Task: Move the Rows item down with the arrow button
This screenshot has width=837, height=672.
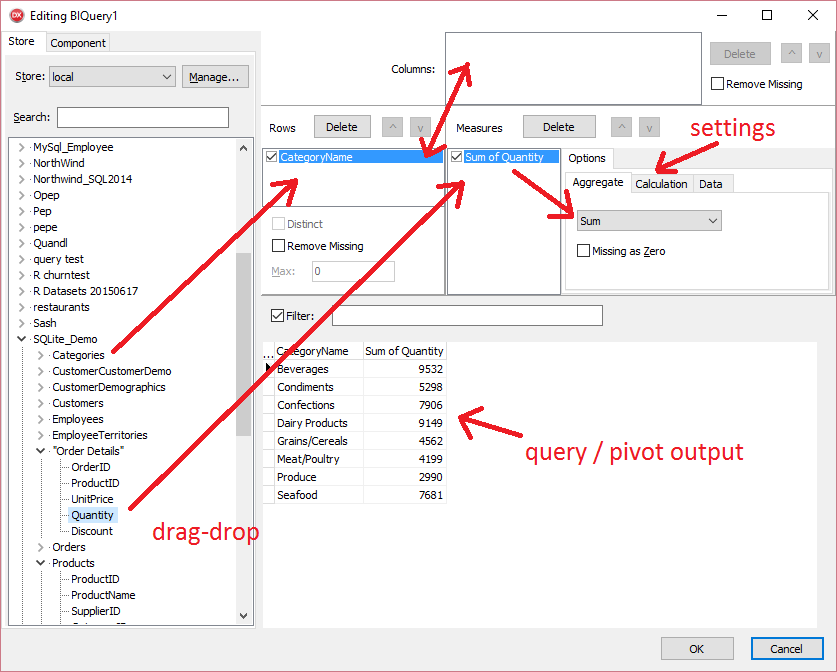Action: (x=420, y=127)
